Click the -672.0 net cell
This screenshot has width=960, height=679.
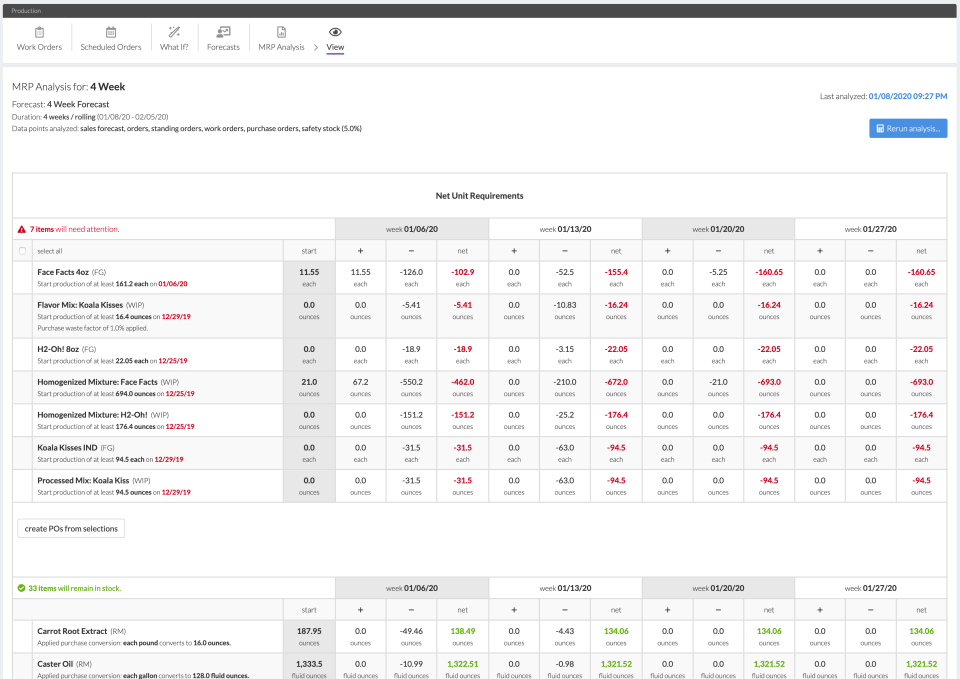616,382
